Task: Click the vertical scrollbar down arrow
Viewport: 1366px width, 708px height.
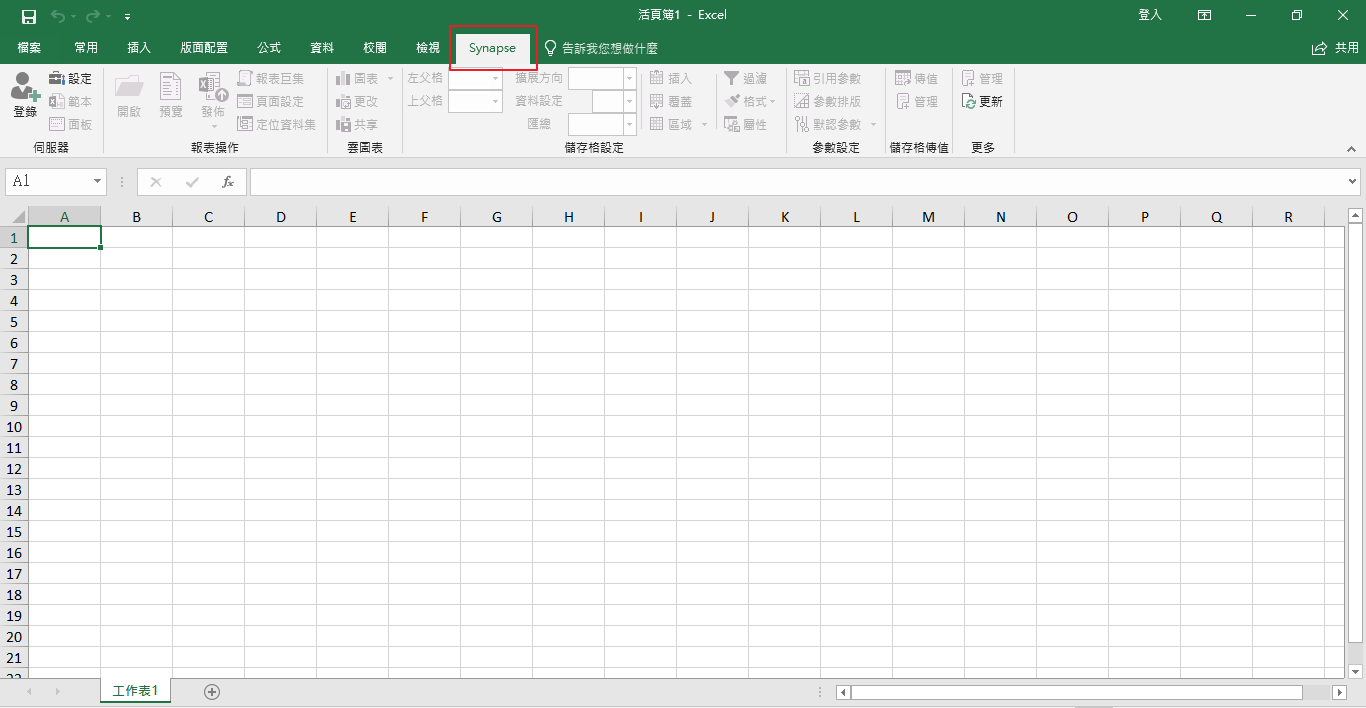Action: tap(1355, 671)
